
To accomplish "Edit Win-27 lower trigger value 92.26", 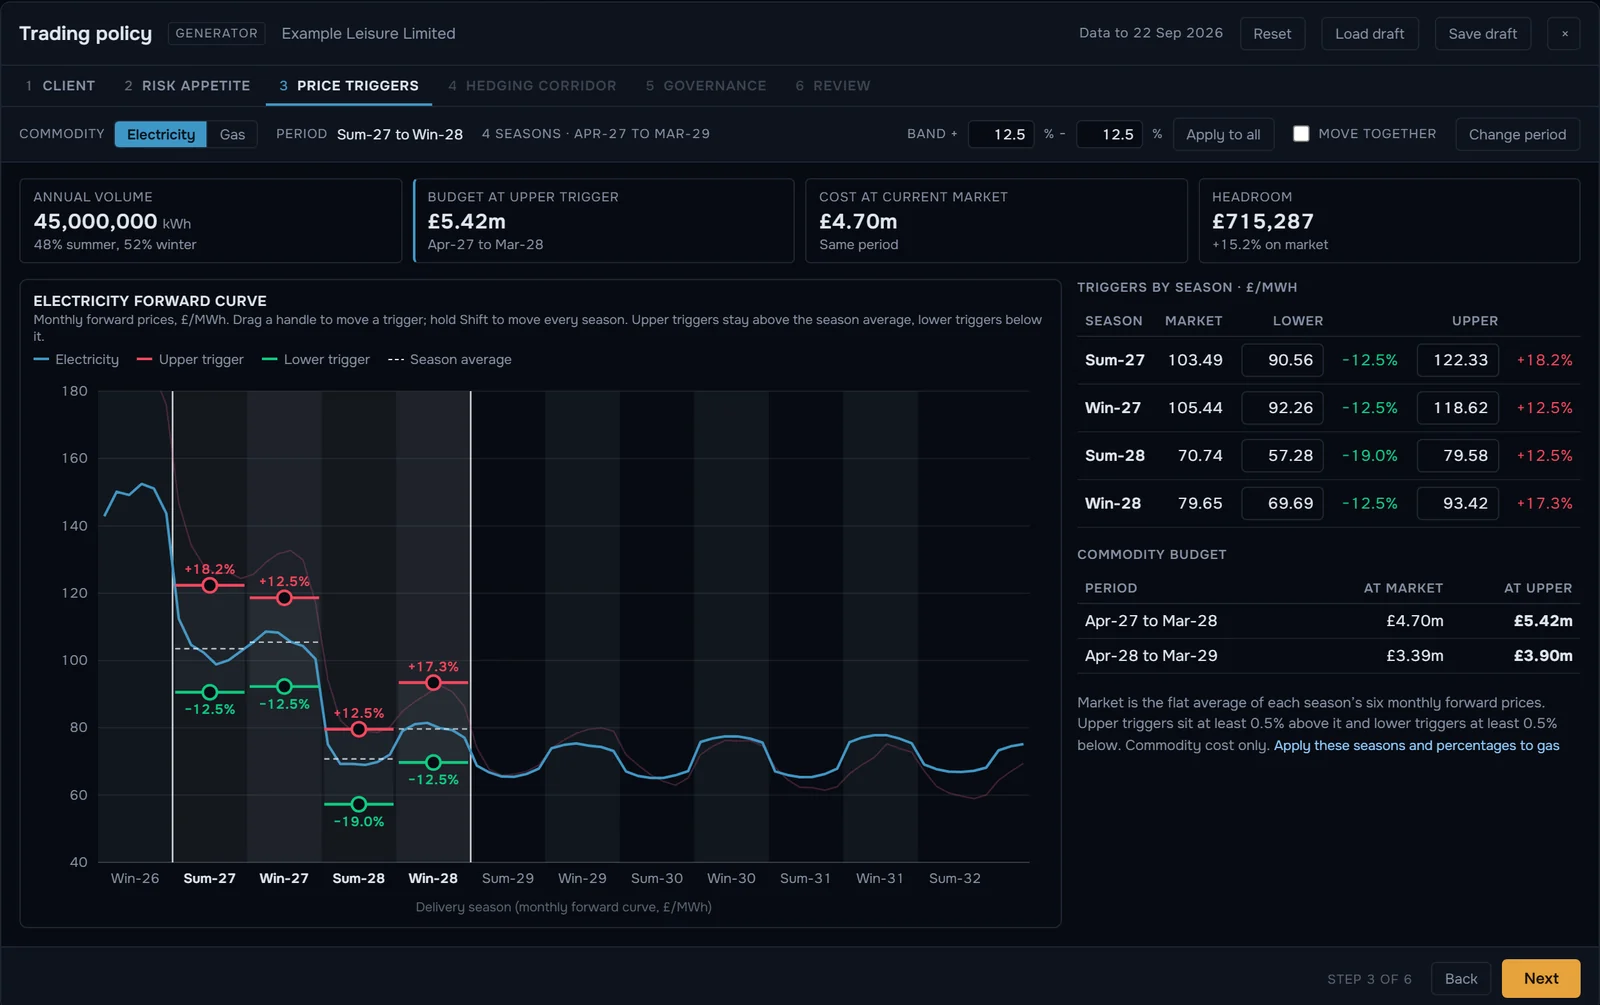I will click(1282, 408).
